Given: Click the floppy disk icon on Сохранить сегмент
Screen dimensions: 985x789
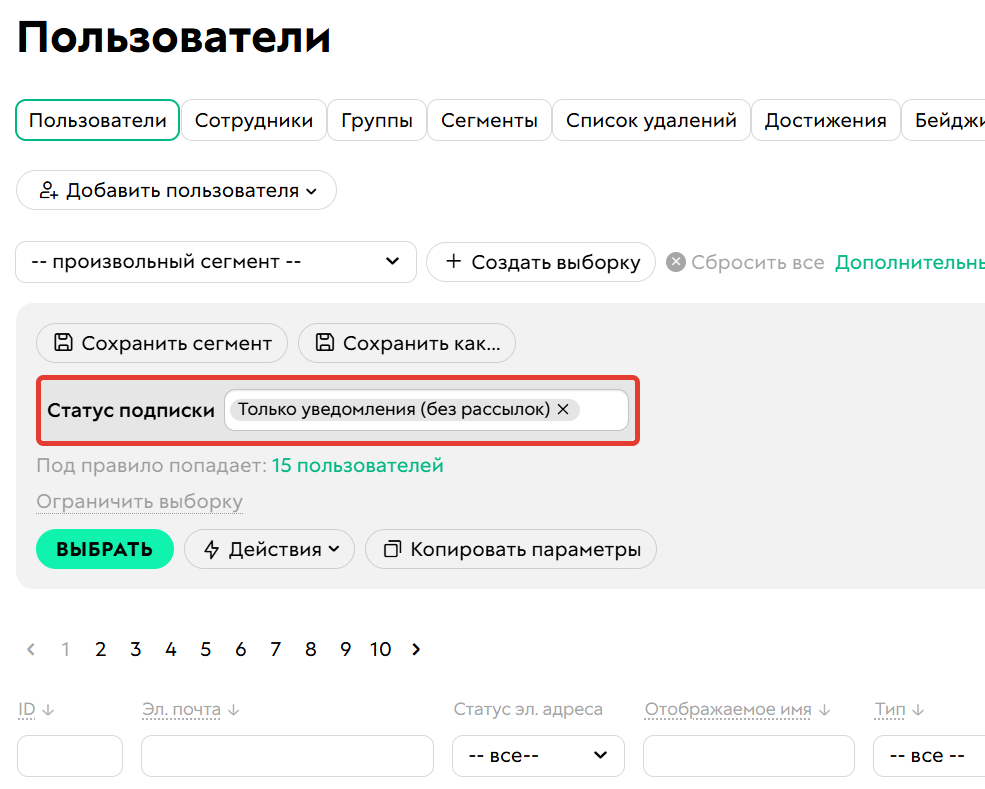Looking at the screenshot, I should pyautogui.click(x=62, y=343).
